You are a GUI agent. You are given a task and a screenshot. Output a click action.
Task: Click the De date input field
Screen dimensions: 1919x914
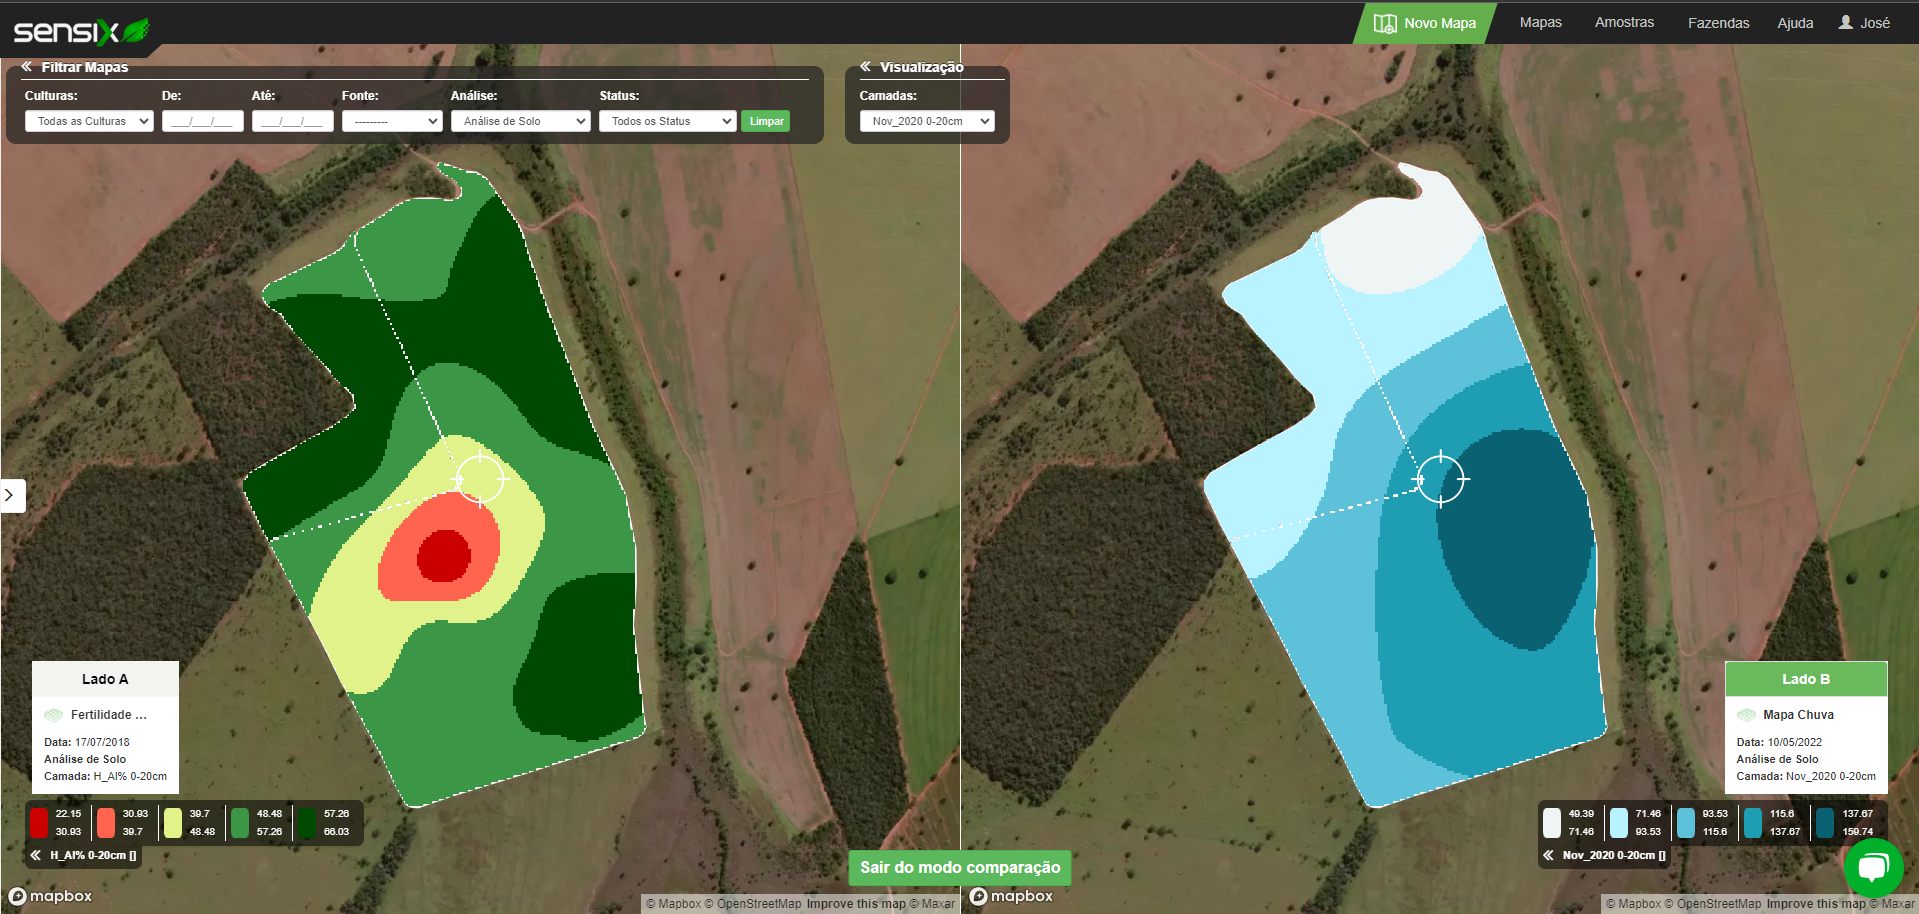pyautogui.click(x=203, y=121)
